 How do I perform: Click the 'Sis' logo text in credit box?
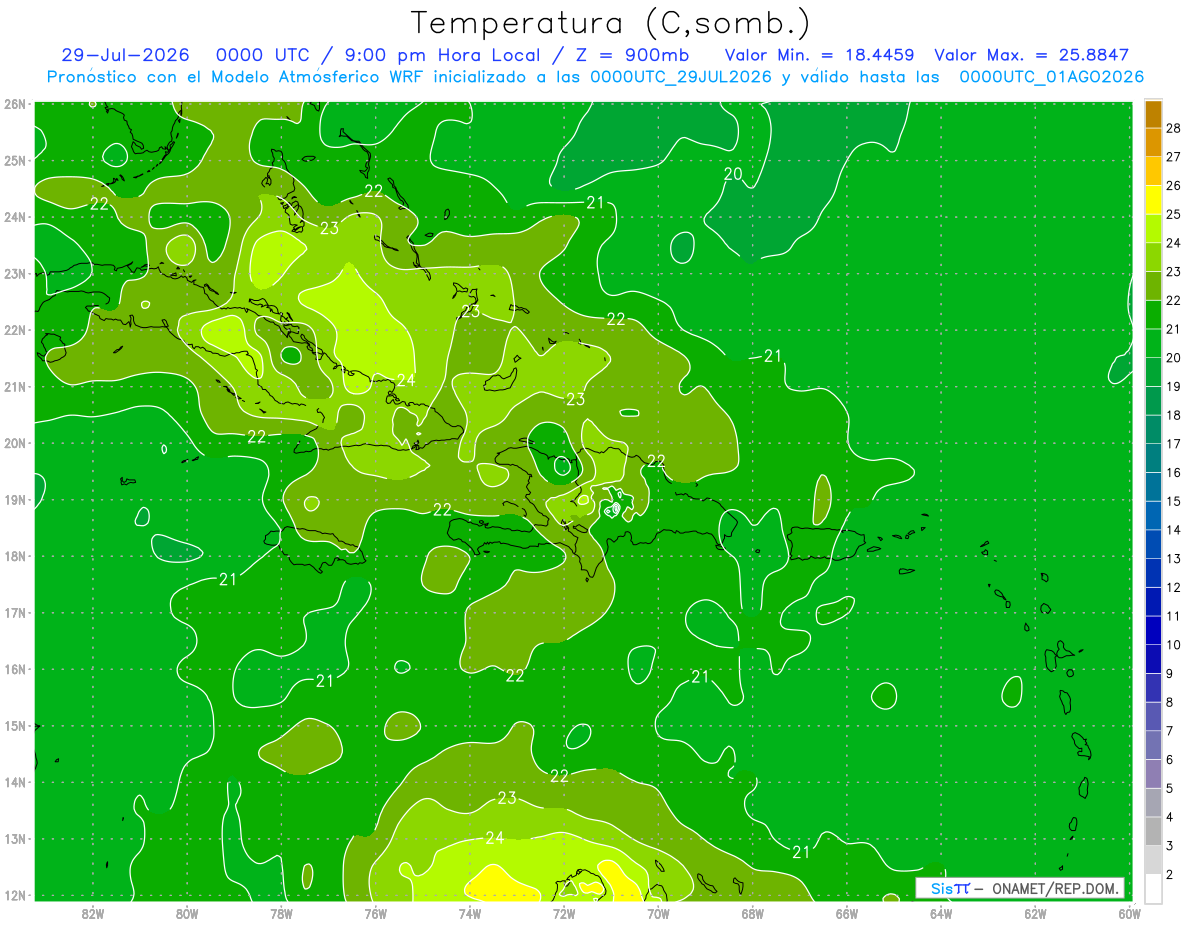point(941,888)
